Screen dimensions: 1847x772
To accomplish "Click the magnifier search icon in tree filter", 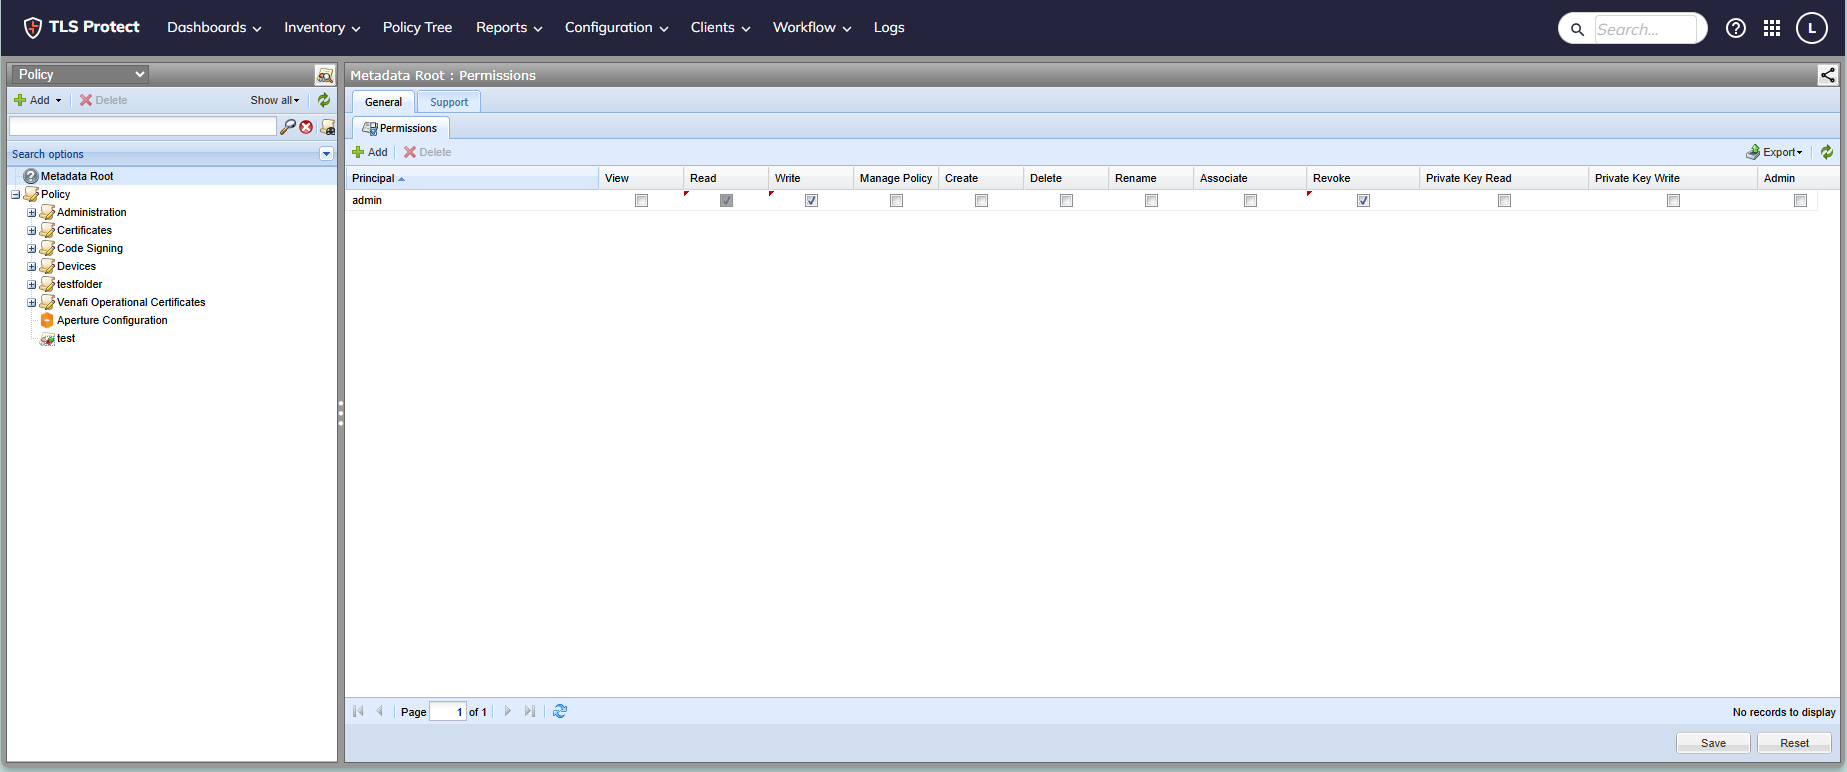I will click(288, 127).
